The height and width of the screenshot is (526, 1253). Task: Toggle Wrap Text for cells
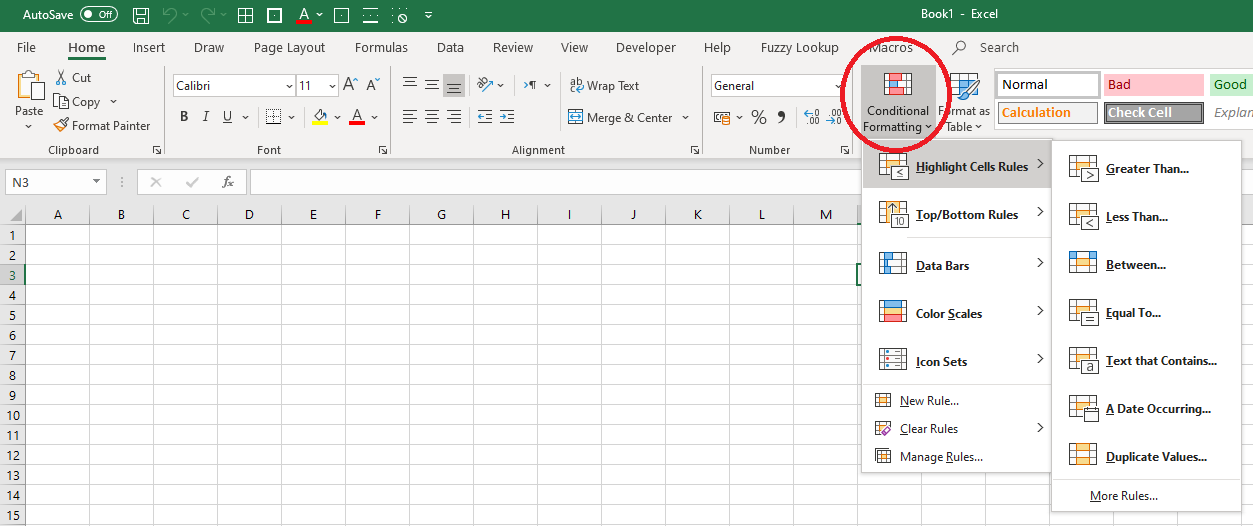click(x=604, y=86)
